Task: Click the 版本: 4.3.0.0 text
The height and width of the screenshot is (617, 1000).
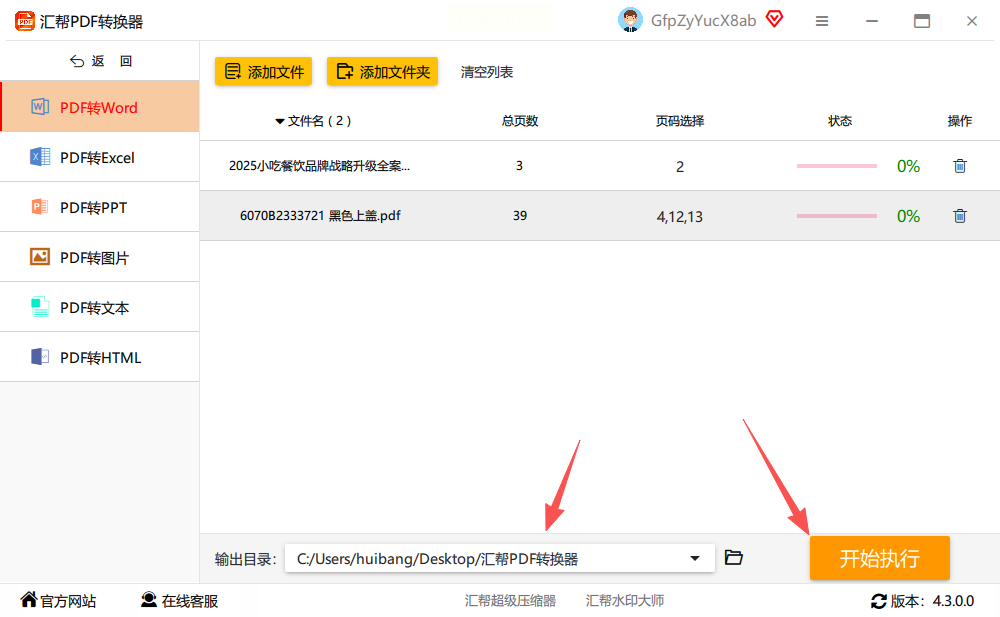Action: (x=932, y=601)
